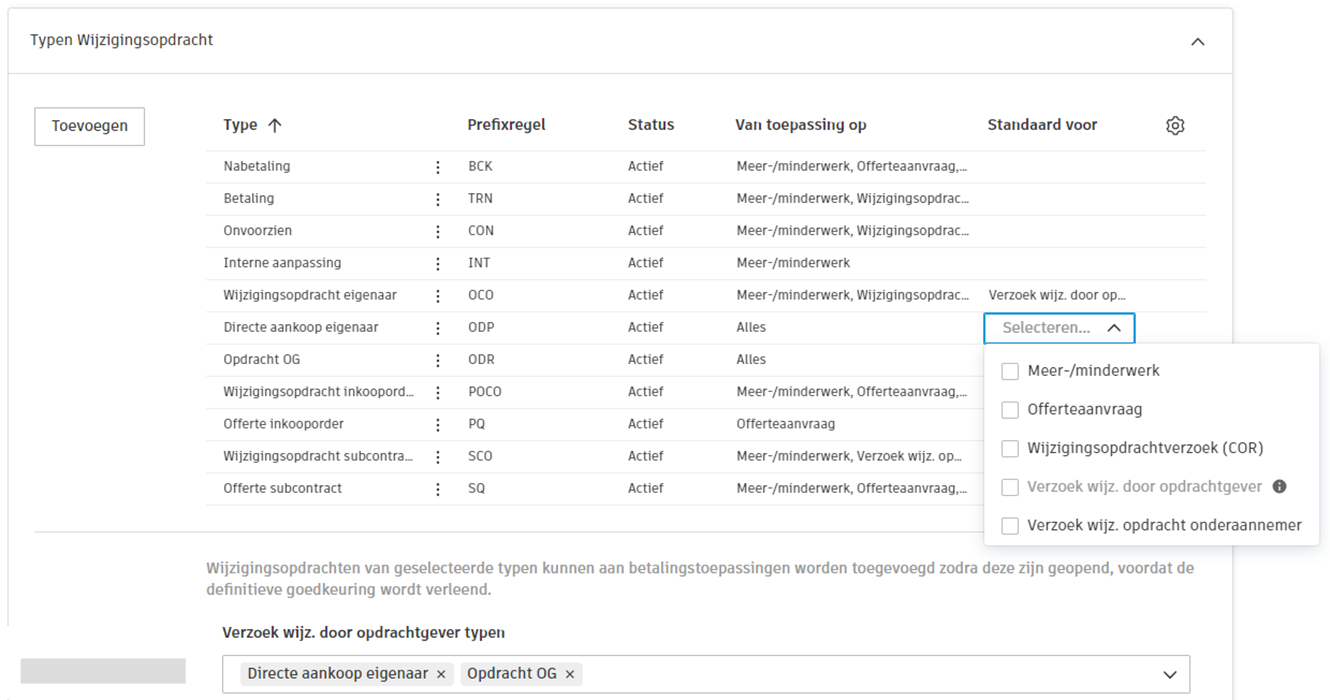1330x700 pixels.
Task: Click the column settings gear icon
Action: click(x=1175, y=124)
